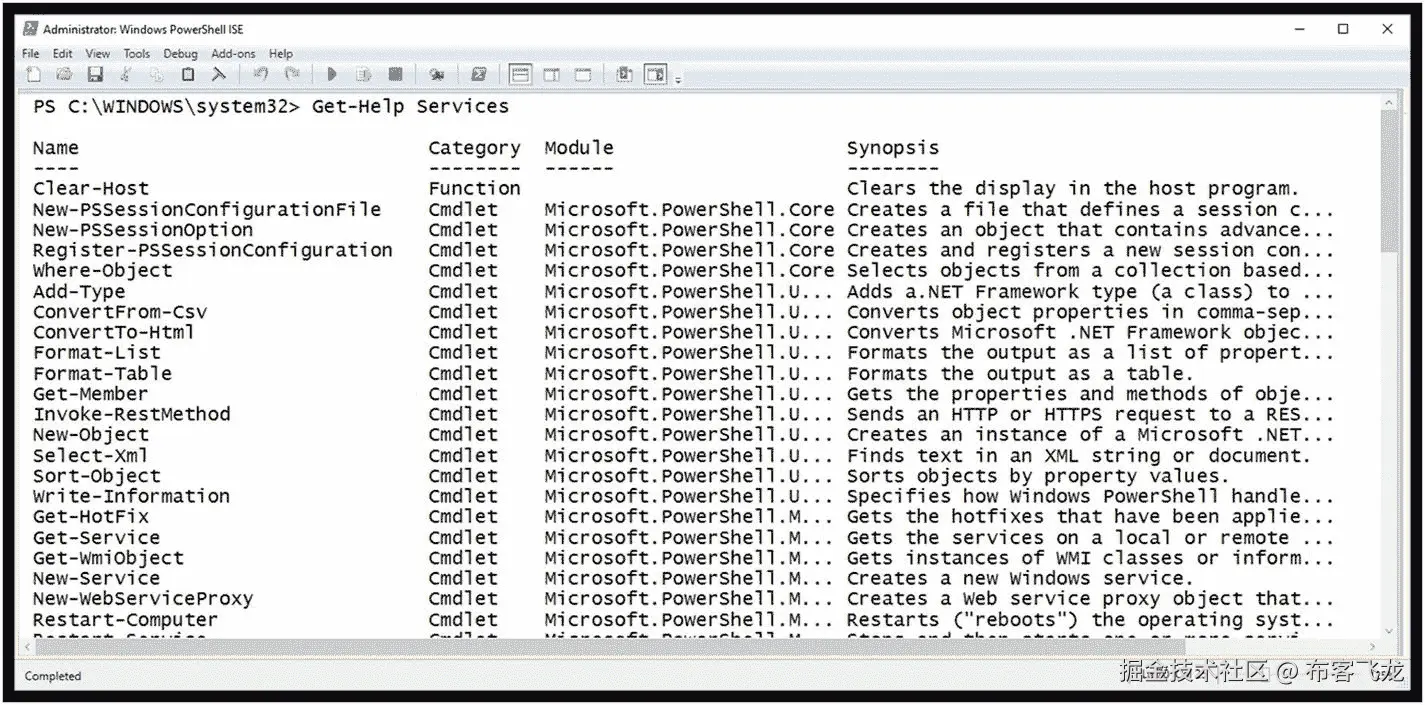Stop the running operation
The width and height of the screenshot is (1425, 705).
click(x=394, y=74)
